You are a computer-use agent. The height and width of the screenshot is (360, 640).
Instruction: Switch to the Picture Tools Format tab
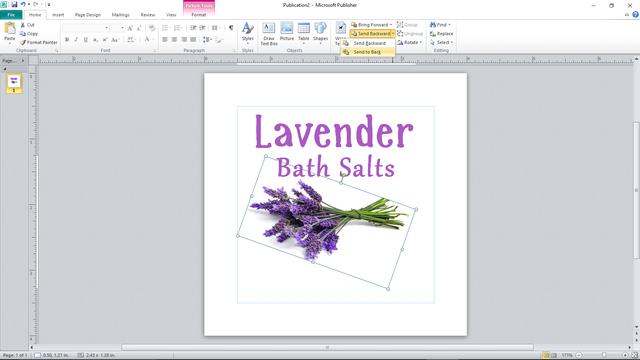(x=199, y=15)
